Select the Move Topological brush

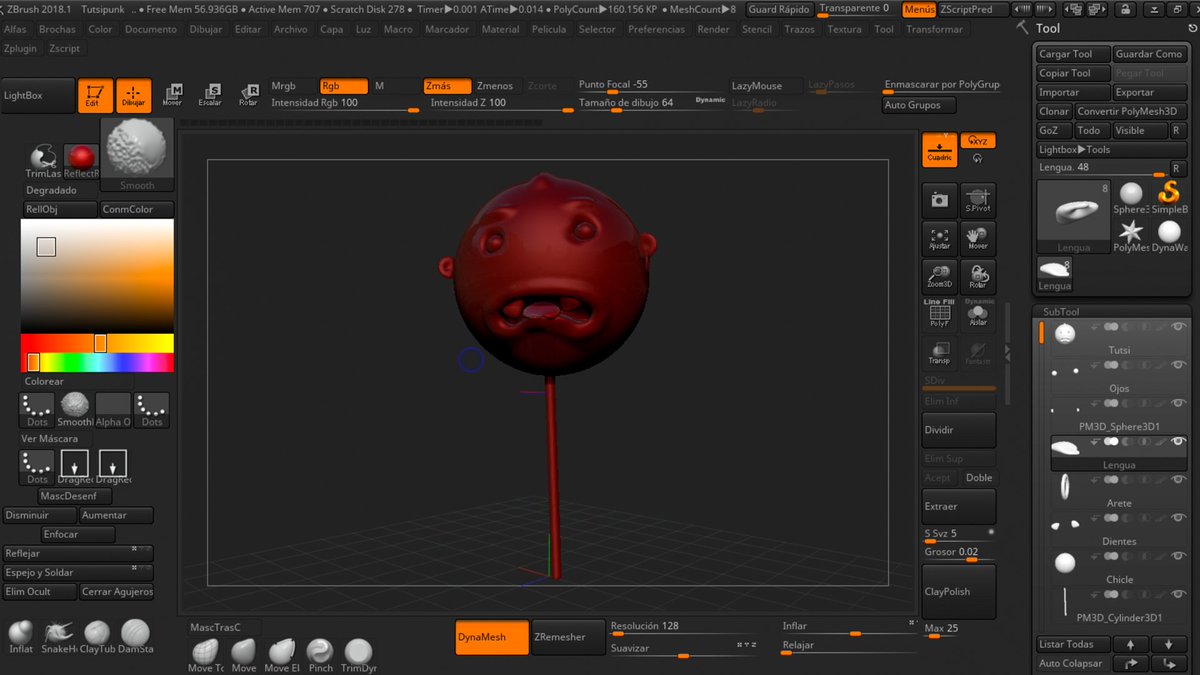coord(206,656)
